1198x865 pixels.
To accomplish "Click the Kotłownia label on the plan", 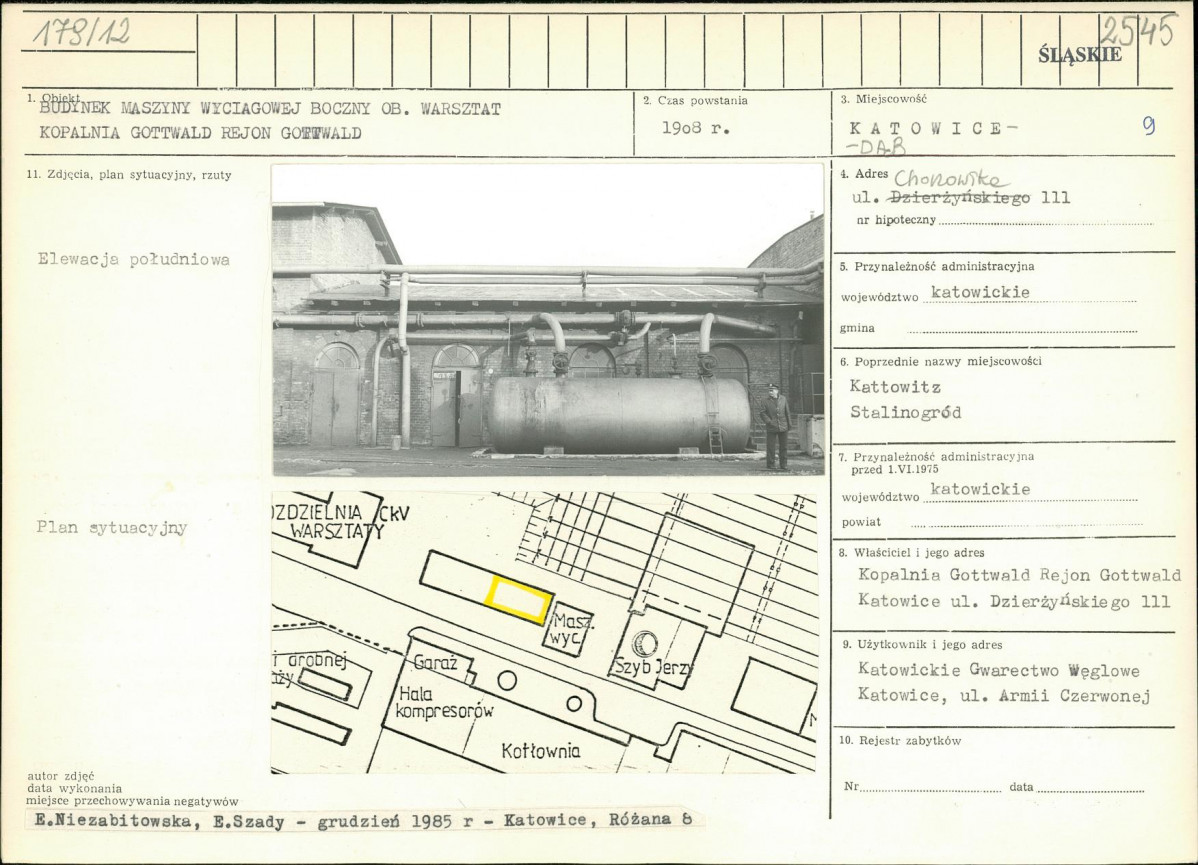I will [540, 751].
